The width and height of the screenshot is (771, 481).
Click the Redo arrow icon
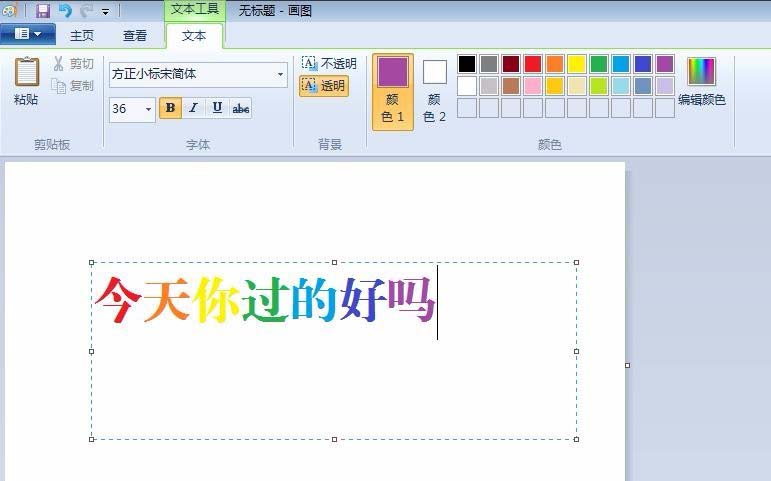pyautogui.click(x=87, y=10)
